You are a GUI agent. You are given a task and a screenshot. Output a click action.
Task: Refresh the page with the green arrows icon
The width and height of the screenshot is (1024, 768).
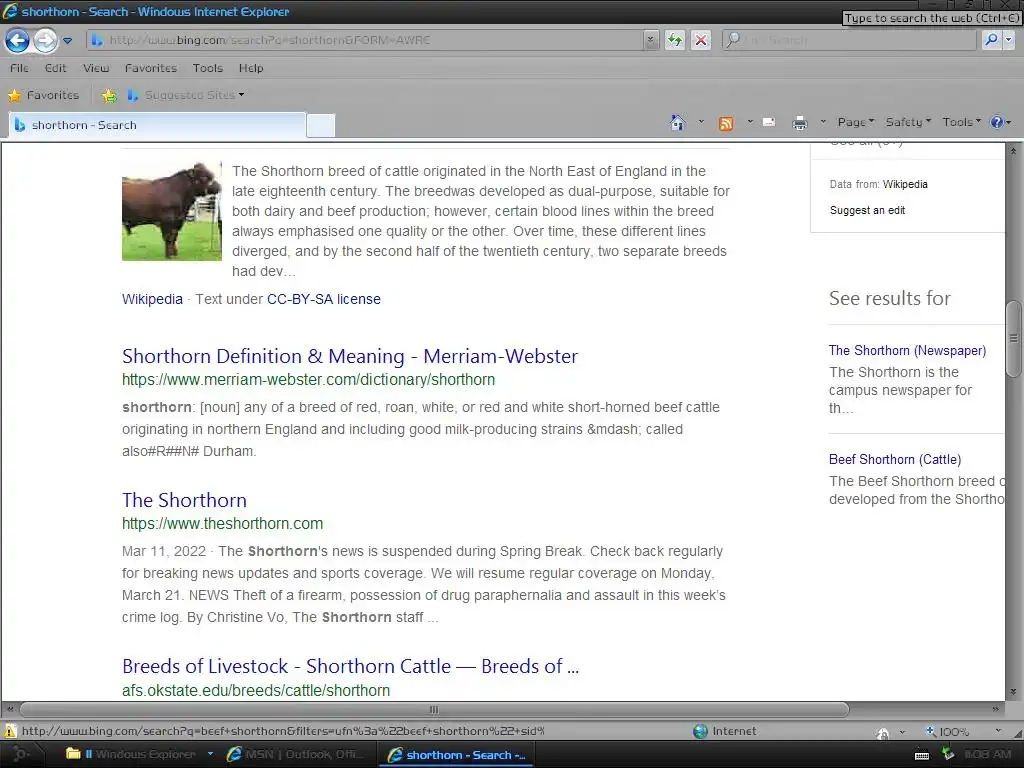click(x=675, y=40)
